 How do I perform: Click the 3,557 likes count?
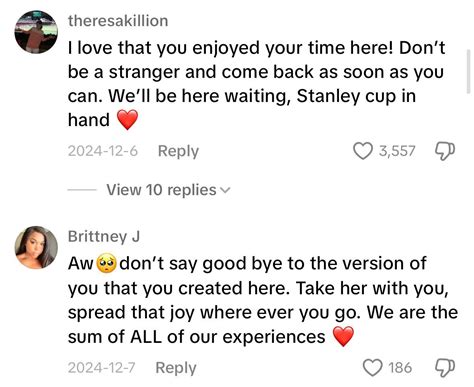(x=397, y=151)
